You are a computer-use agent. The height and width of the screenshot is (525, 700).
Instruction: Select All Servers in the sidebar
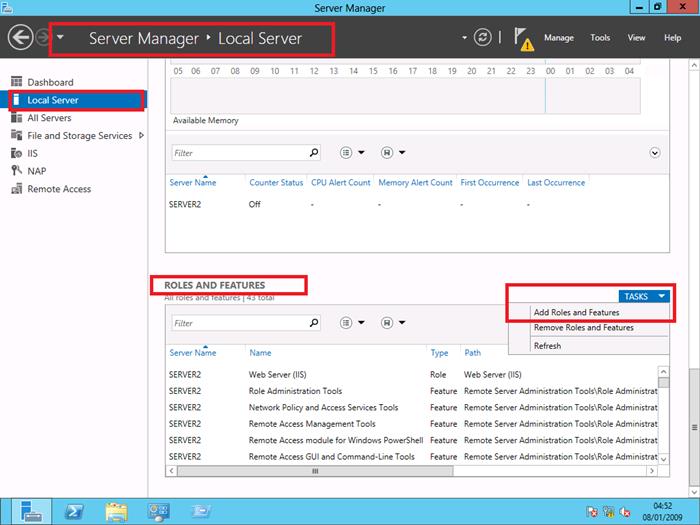coord(49,118)
